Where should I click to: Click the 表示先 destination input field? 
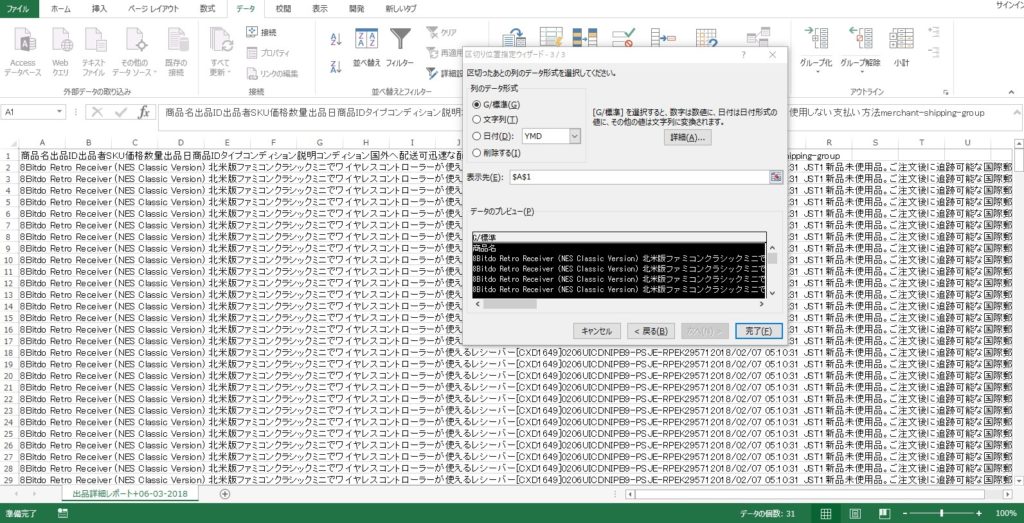[x=638, y=177]
